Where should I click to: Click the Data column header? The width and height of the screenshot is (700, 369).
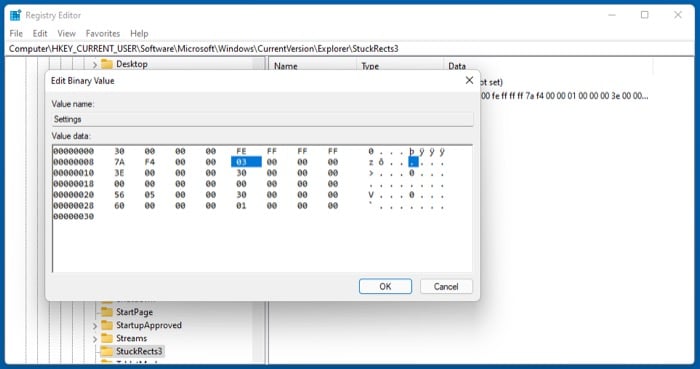(457, 66)
